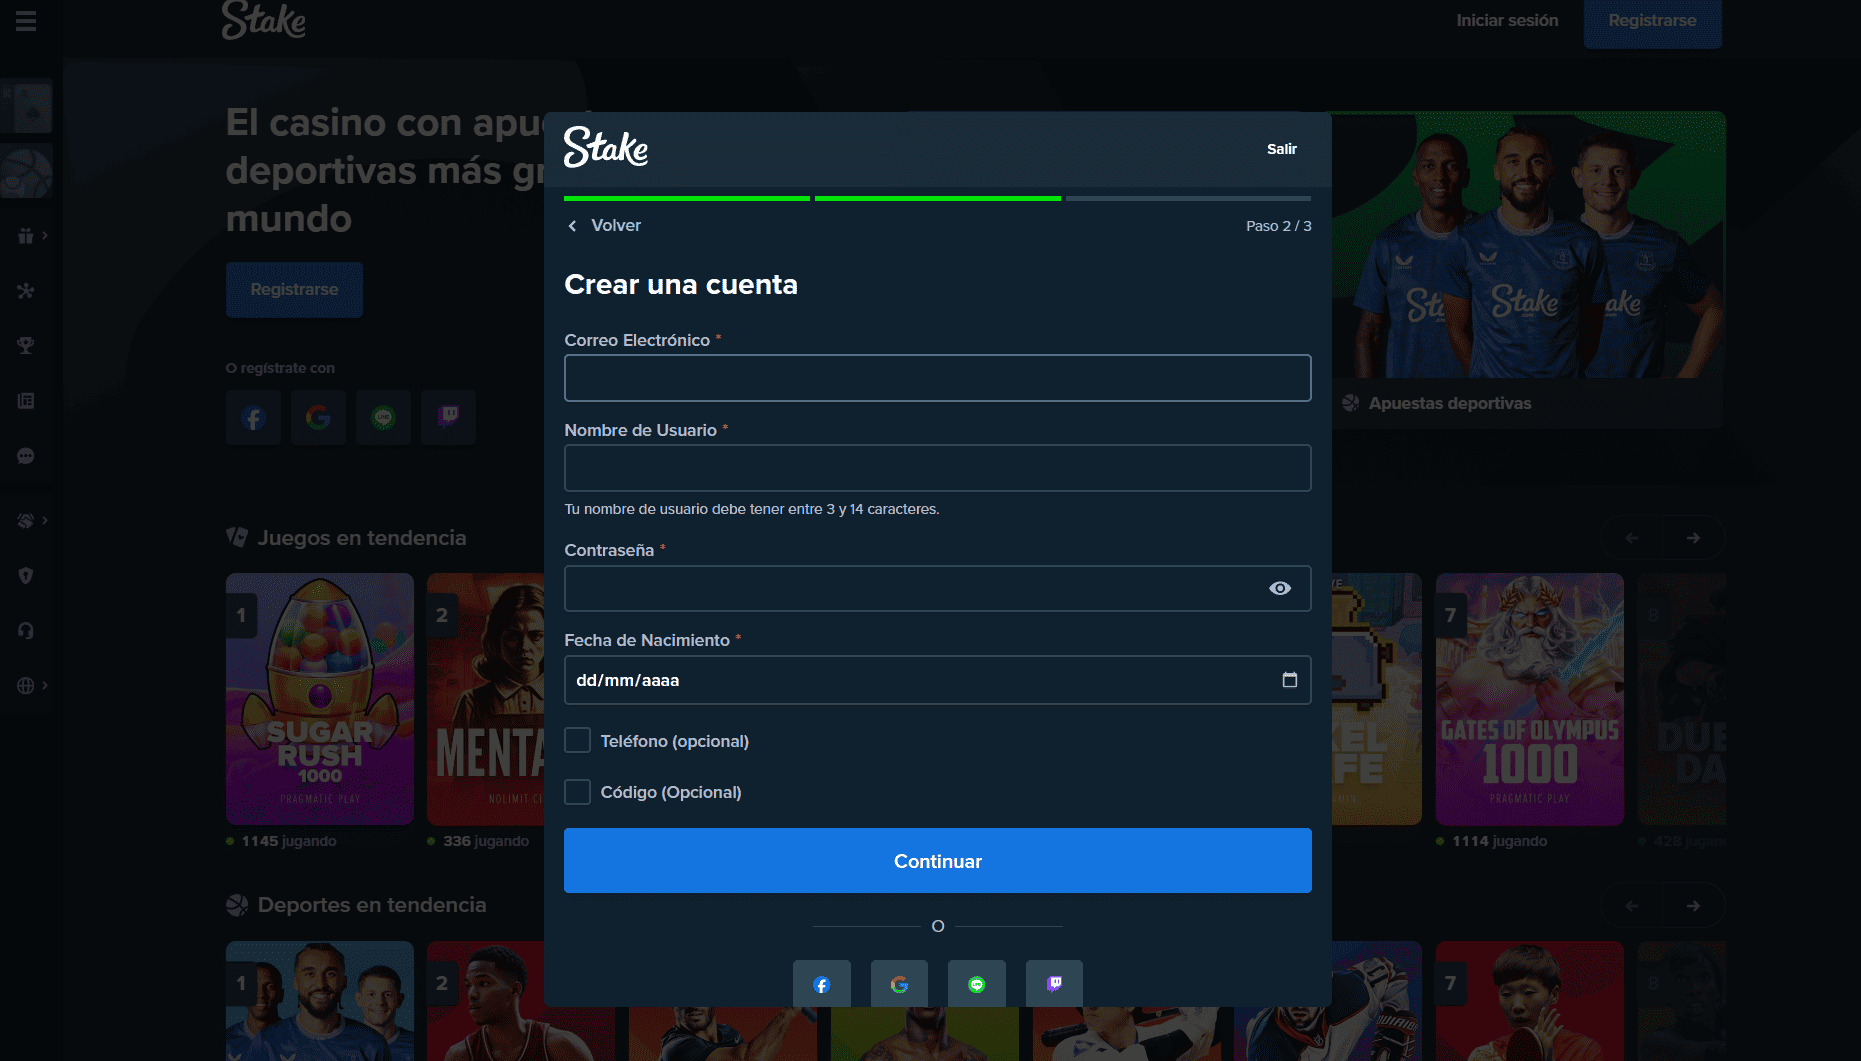Click the third gray progress step bar
The image size is (1861, 1061).
click(1189, 199)
